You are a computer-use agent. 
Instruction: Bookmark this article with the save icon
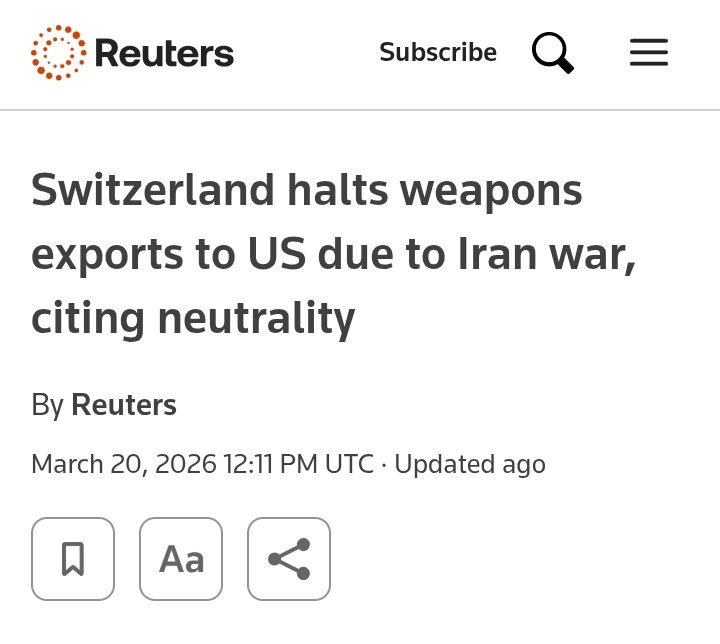[x=73, y=559]
